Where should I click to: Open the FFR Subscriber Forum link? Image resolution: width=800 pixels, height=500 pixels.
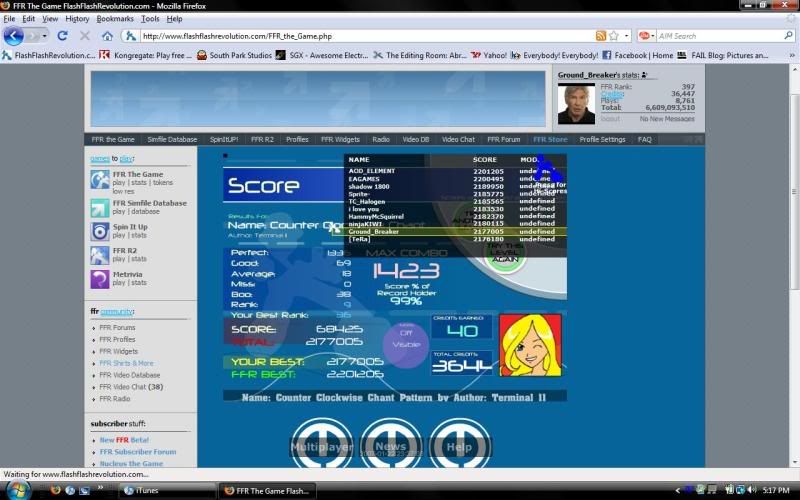click(138, 452)
